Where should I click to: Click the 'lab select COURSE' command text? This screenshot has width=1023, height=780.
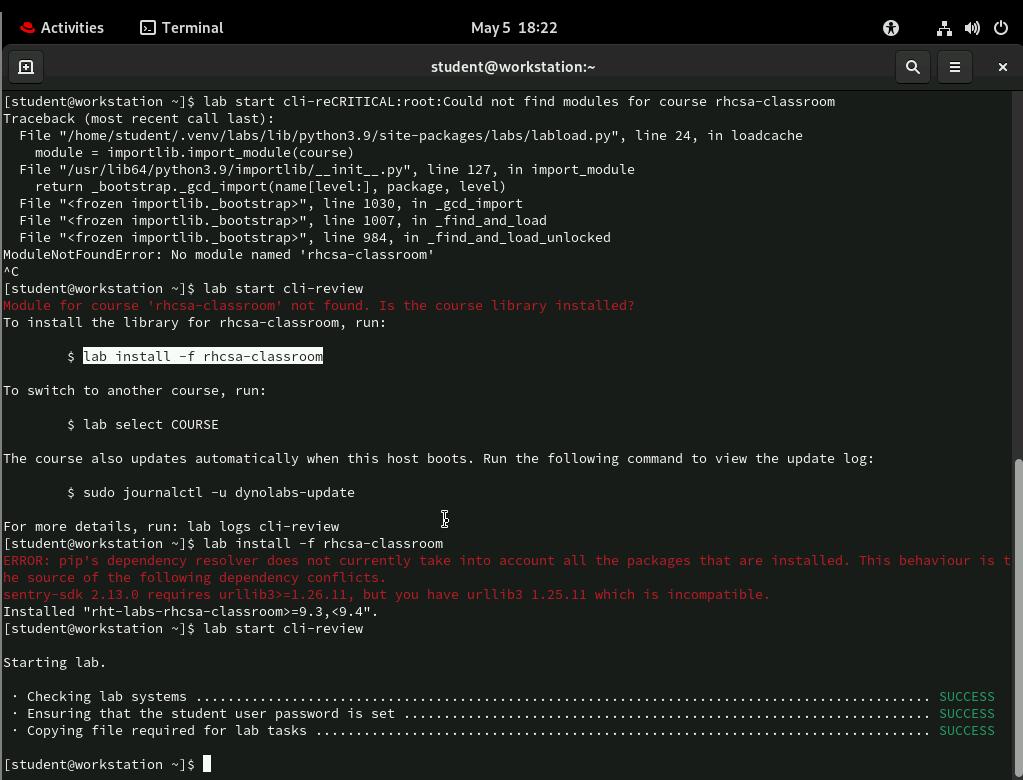pos(150,425)
